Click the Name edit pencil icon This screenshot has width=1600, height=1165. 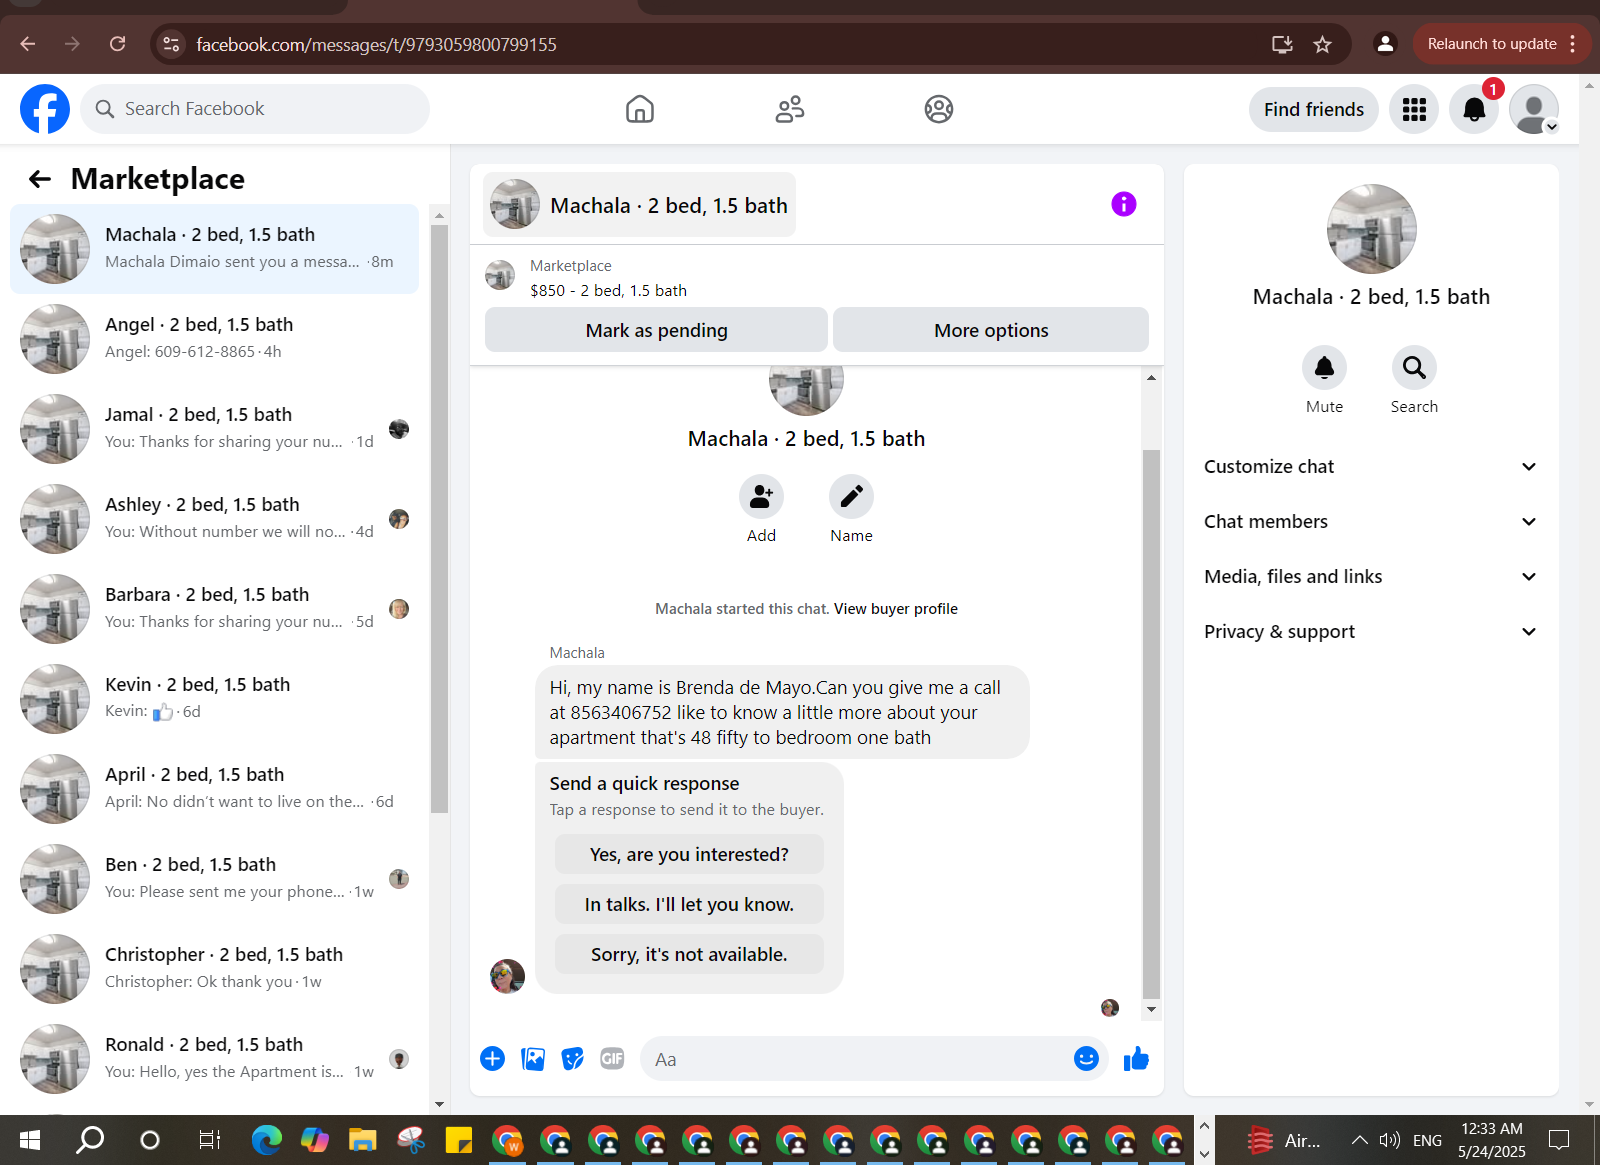tap(851, 497)
